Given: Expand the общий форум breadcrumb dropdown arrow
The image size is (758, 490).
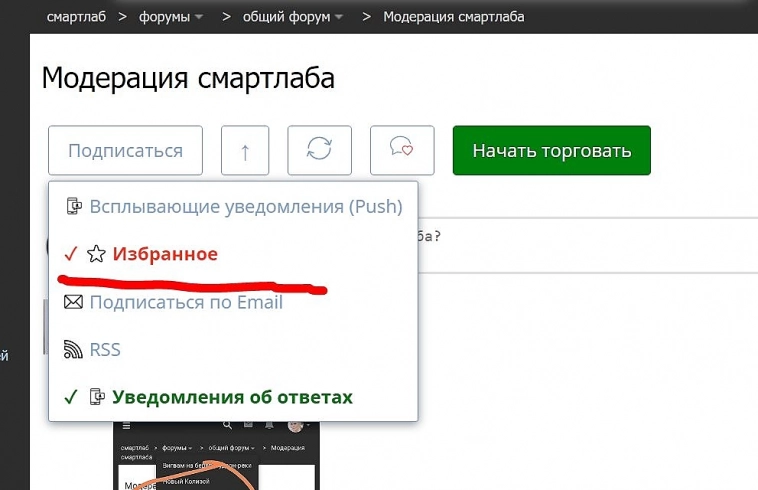Looking at the screenshot, I should [x=339, y=17].
